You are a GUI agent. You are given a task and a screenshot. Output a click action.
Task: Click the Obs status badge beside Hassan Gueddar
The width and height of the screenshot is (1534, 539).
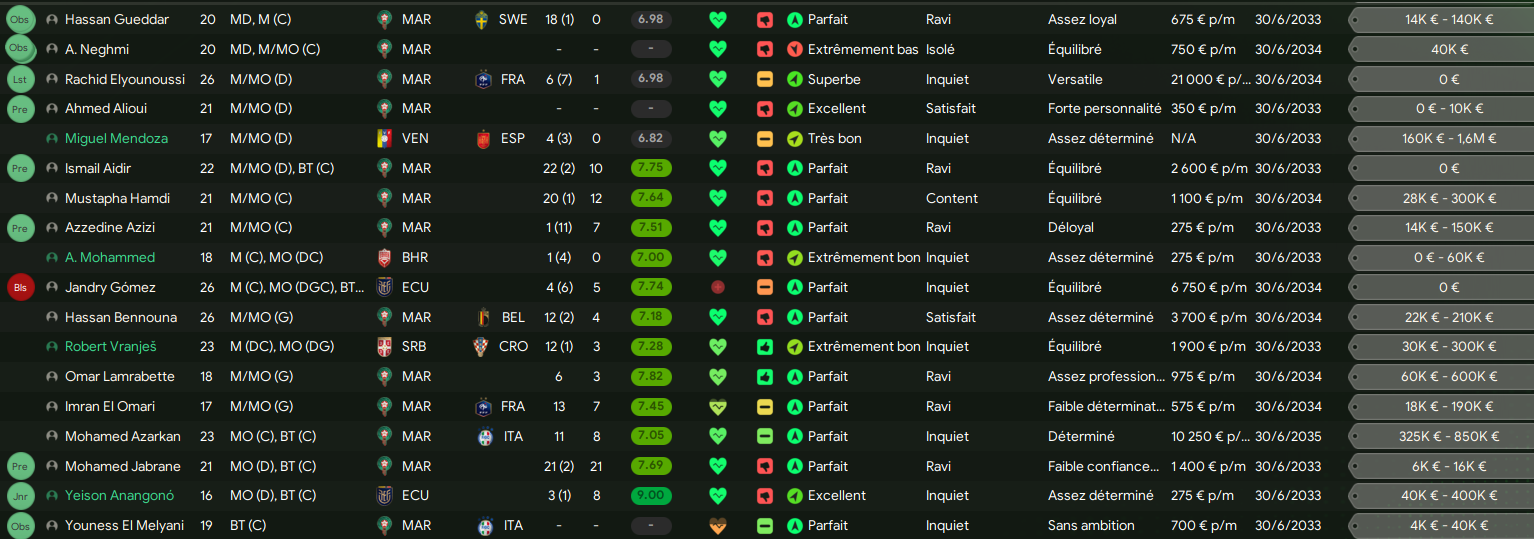coord(20,20)
